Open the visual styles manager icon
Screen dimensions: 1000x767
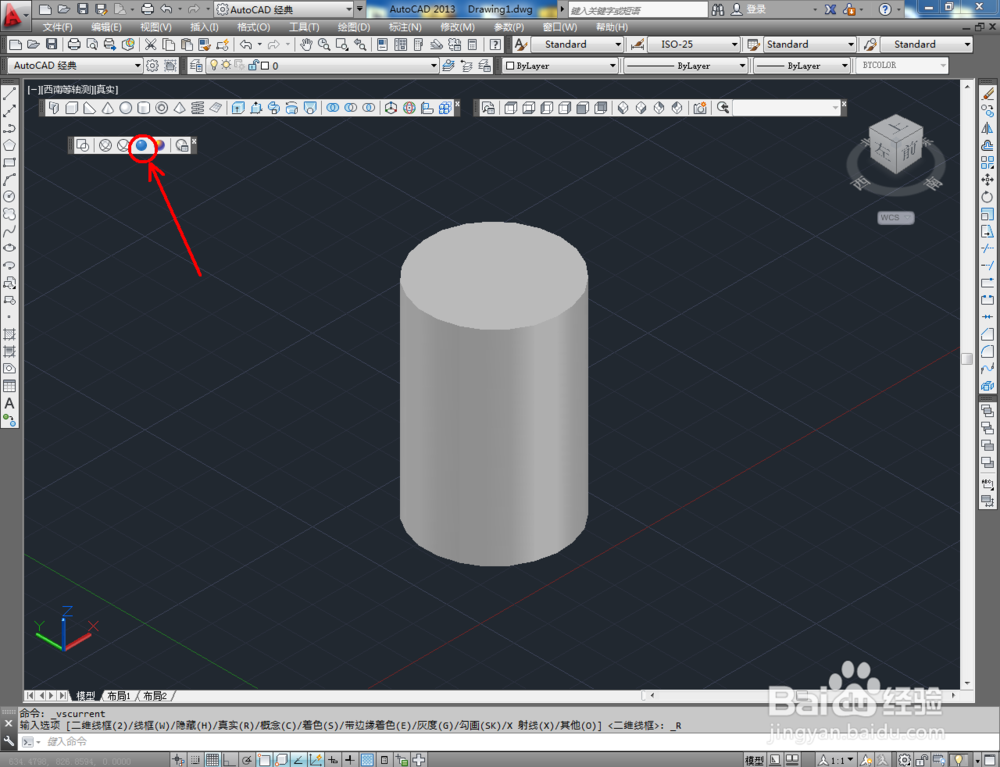182,145
